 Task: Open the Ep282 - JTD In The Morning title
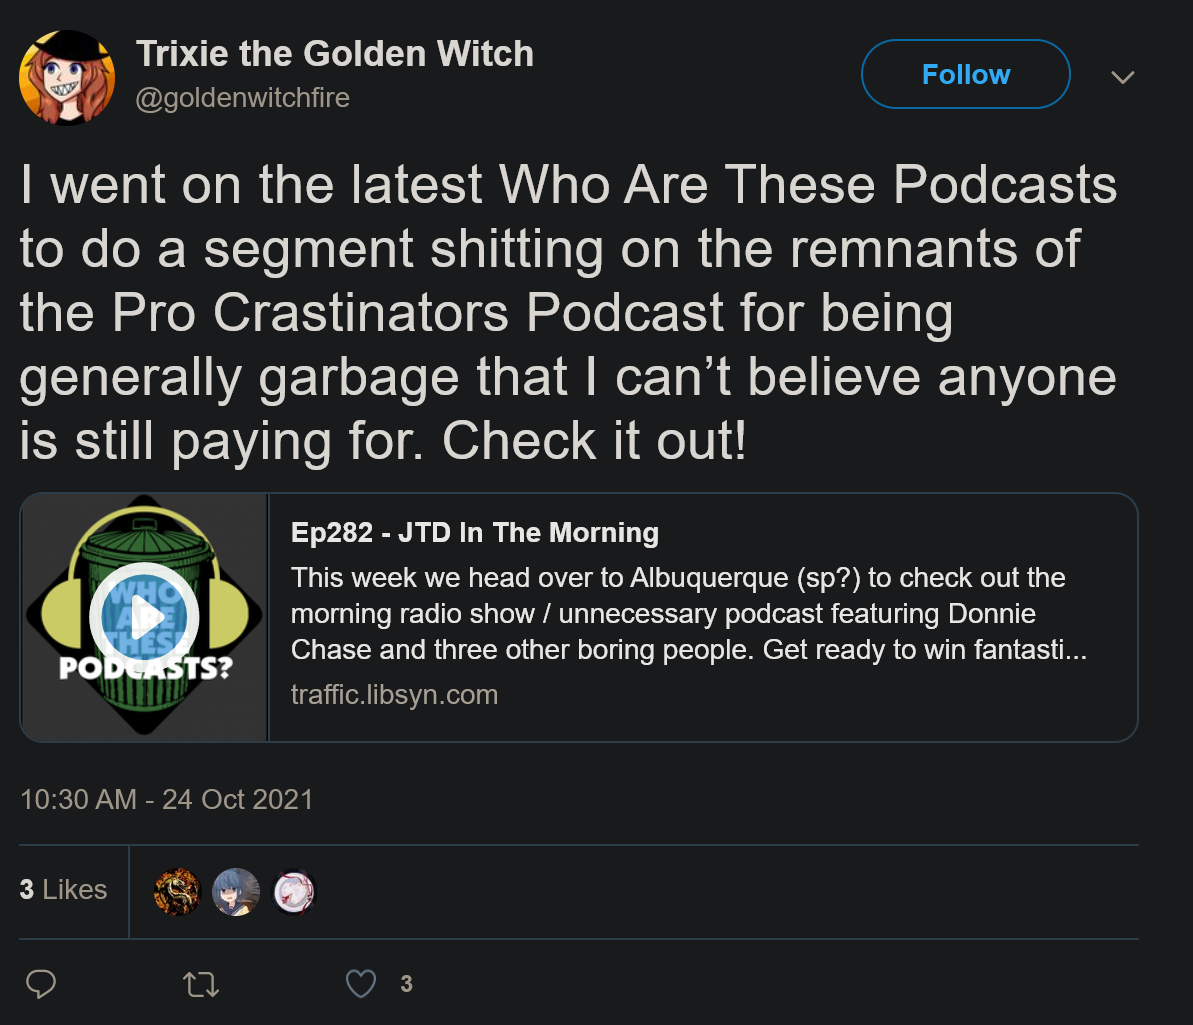point(475,533)
